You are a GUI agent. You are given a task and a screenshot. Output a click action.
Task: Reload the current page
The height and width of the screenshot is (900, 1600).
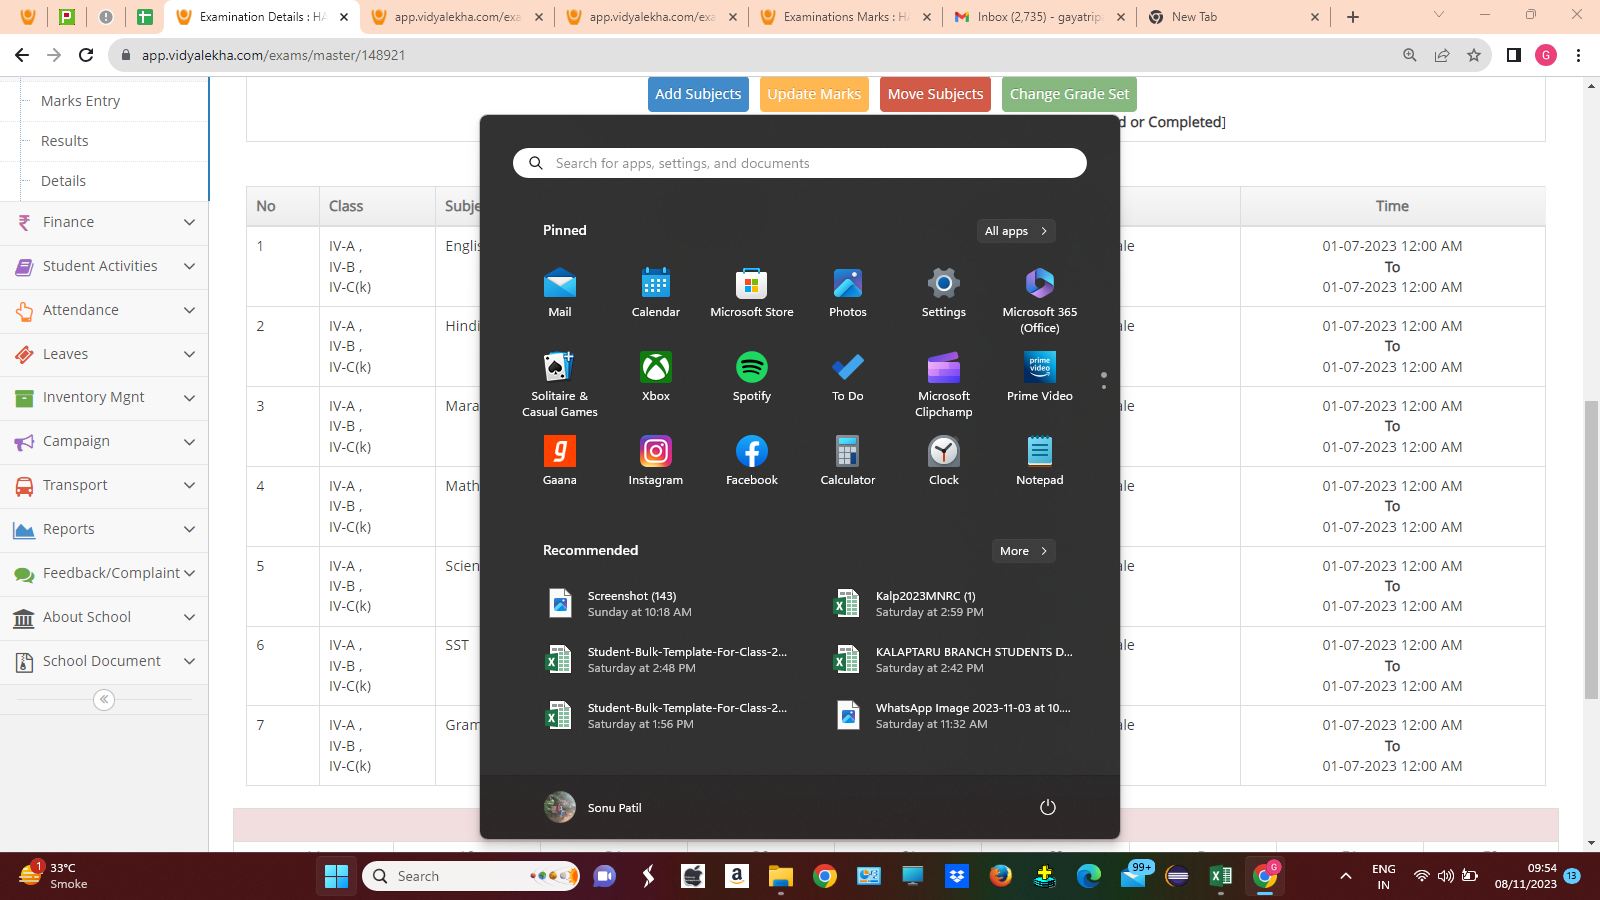[86, 55]
